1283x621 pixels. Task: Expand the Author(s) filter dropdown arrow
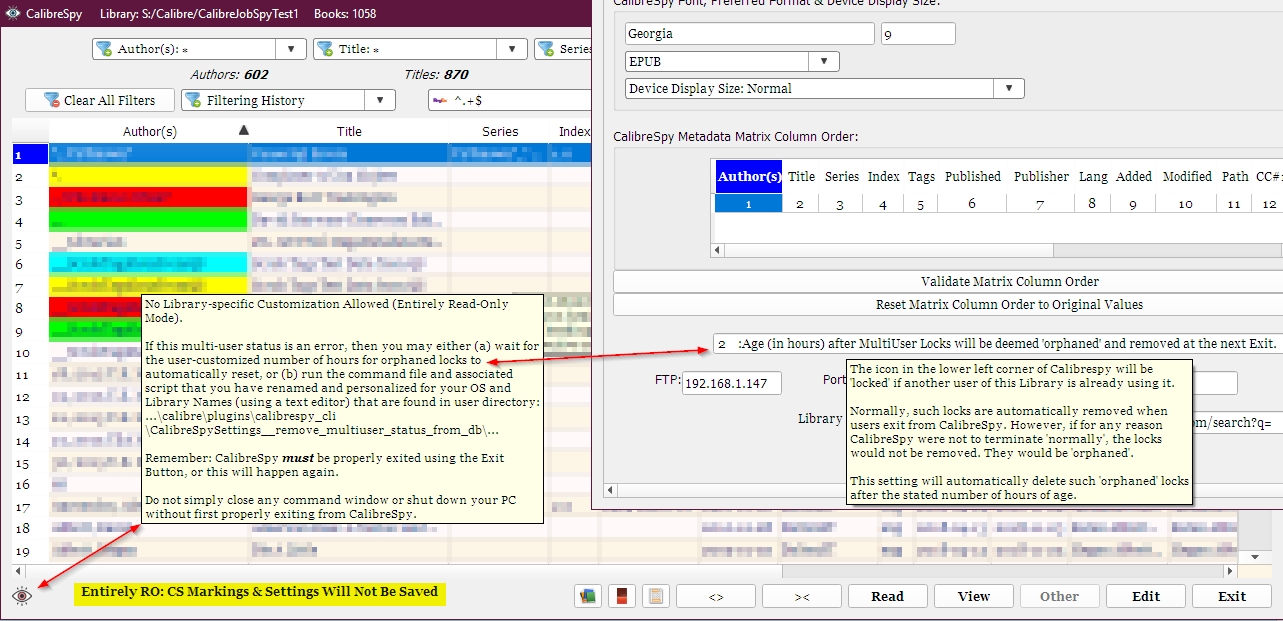pos(291,49)
